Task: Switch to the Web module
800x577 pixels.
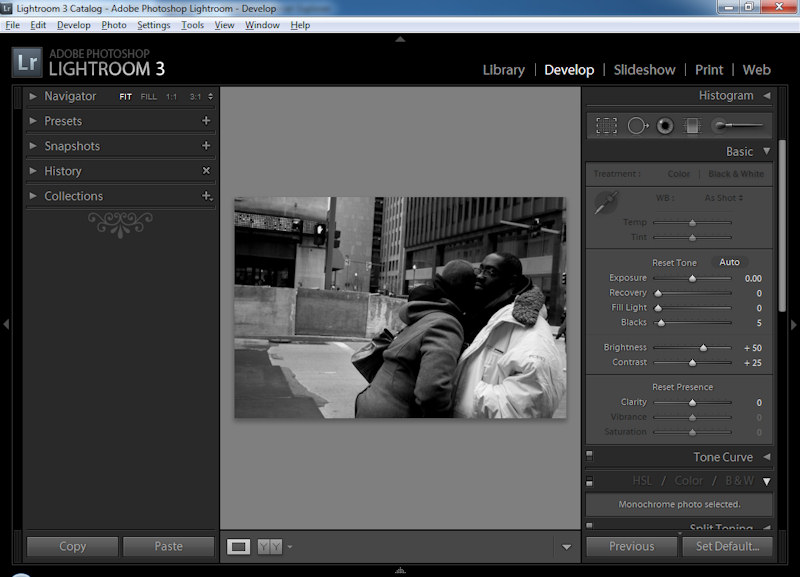Action: point(756,70)
